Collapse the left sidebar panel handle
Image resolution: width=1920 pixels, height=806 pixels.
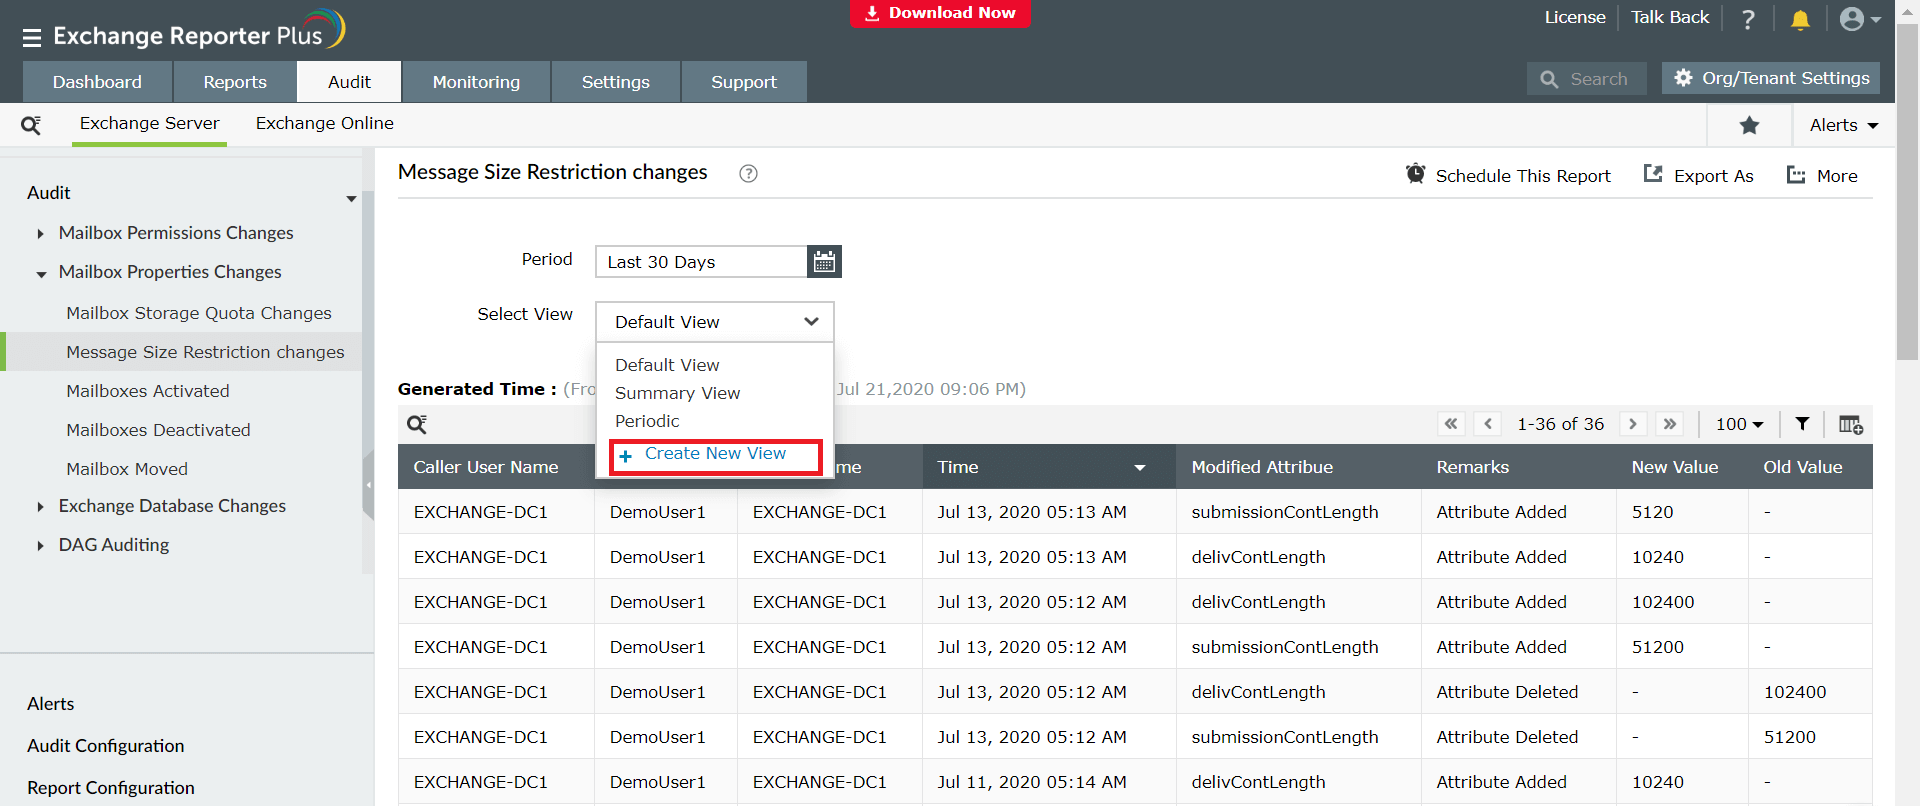[368, 485]
